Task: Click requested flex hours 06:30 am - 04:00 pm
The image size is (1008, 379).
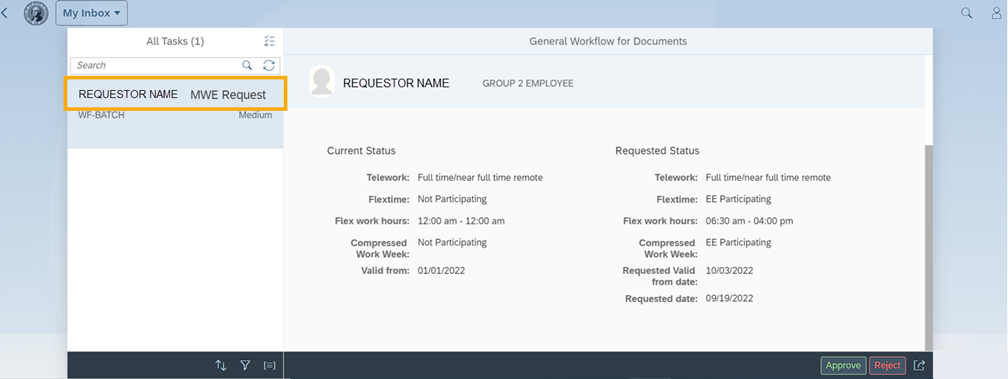Action: [750, 221]
